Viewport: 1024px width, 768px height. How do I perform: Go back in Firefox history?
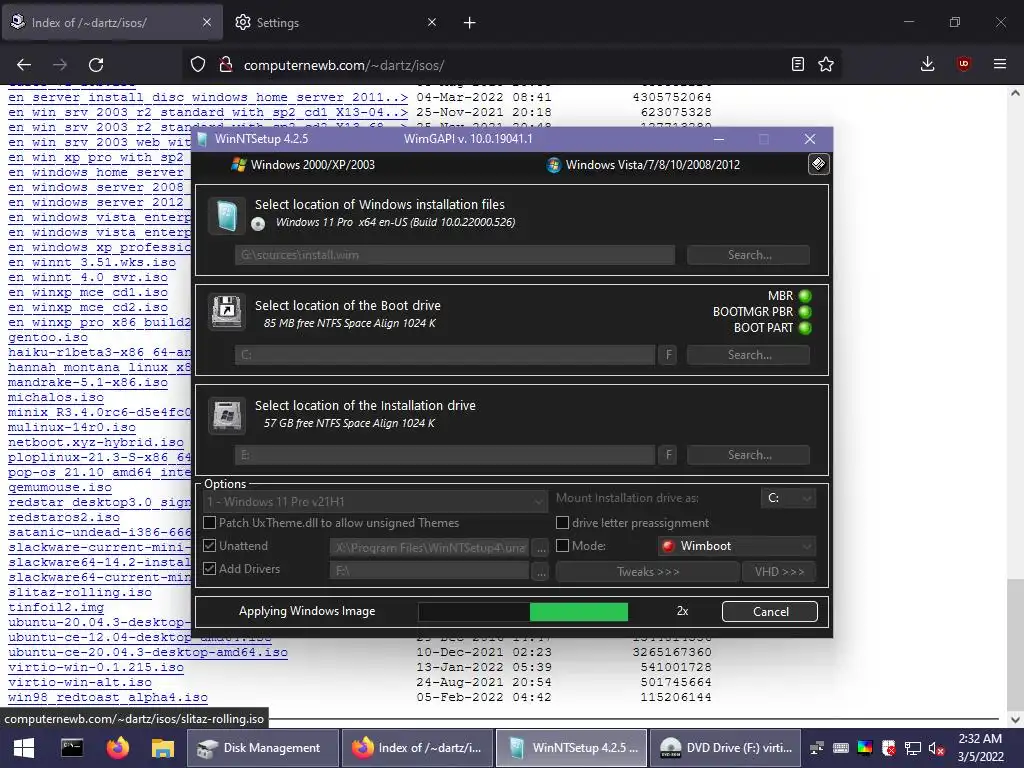pyautogui.click(x=24, y=65)
